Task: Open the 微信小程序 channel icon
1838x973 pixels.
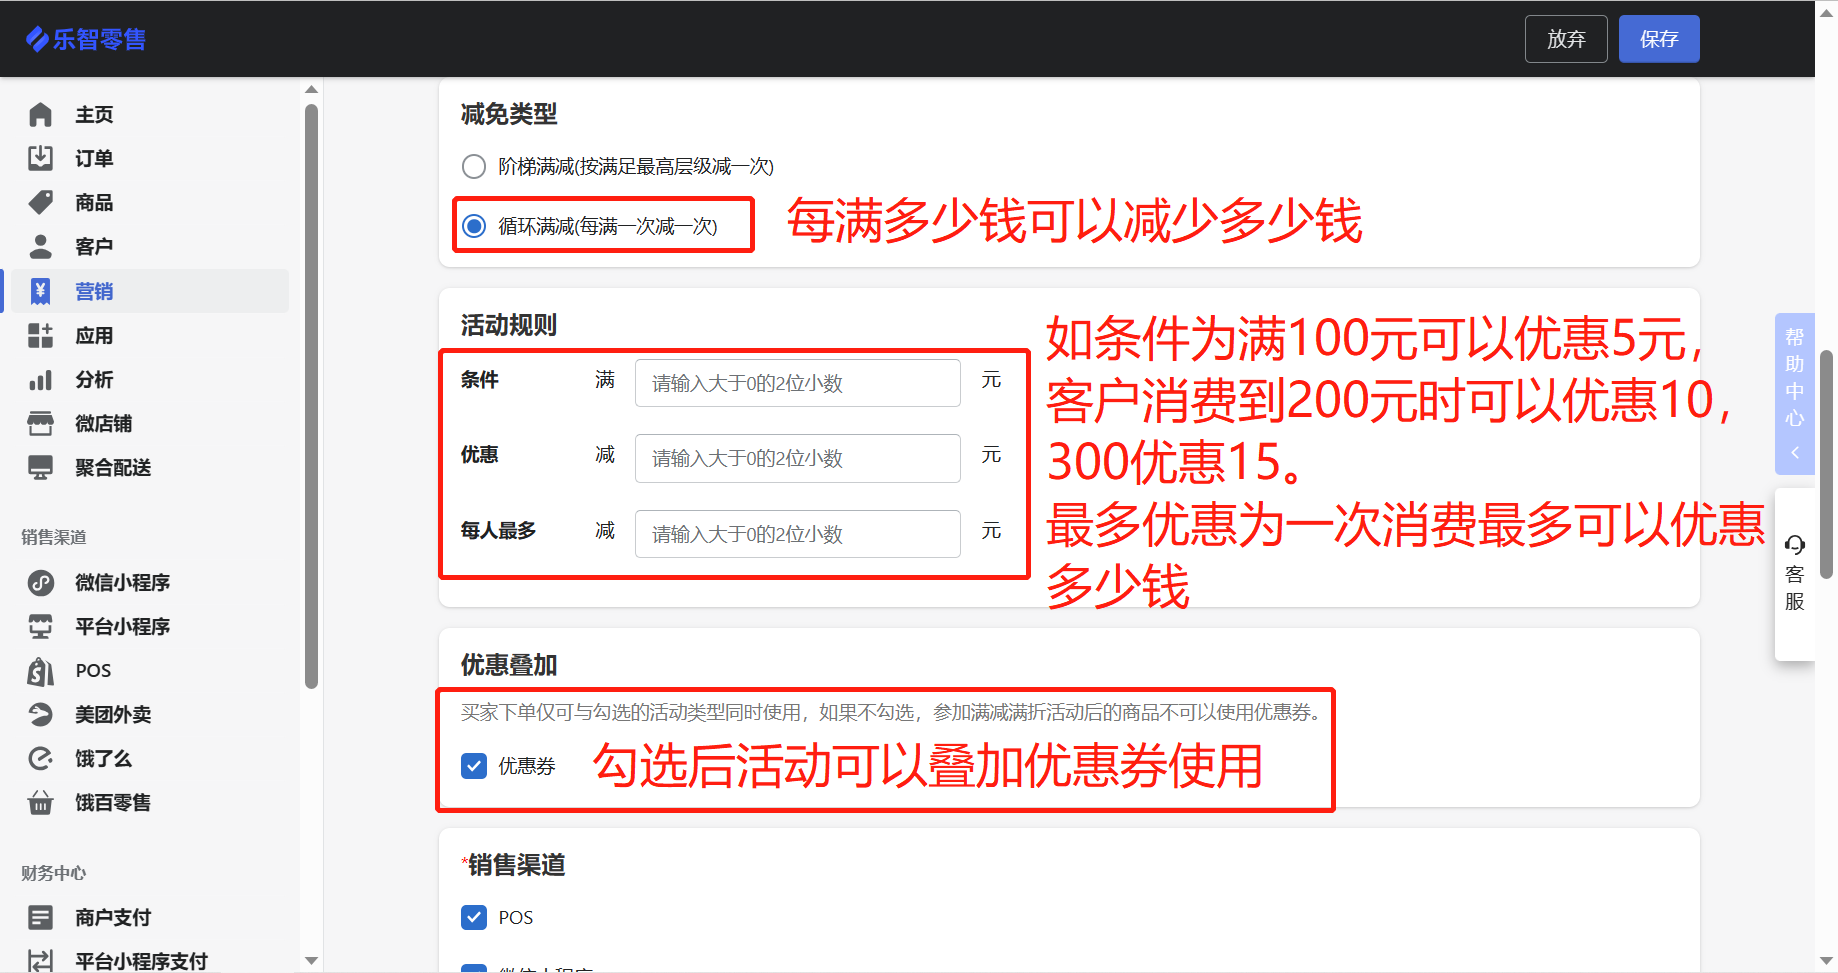Action: tap(40, 582)
